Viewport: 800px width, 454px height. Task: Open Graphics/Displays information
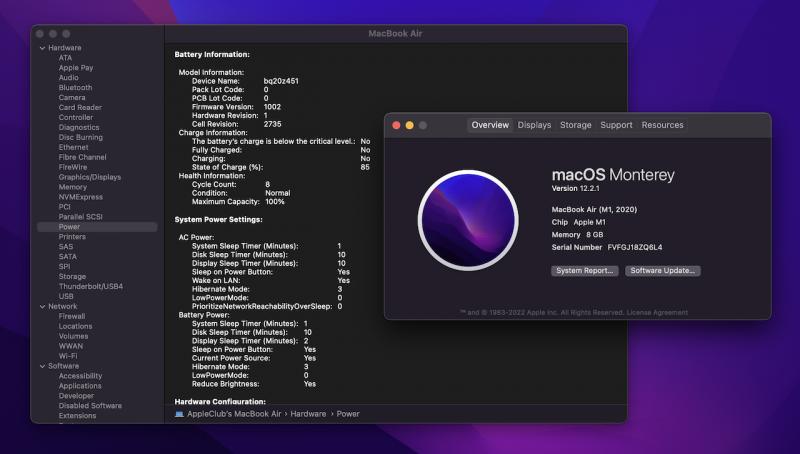point(90,177)
